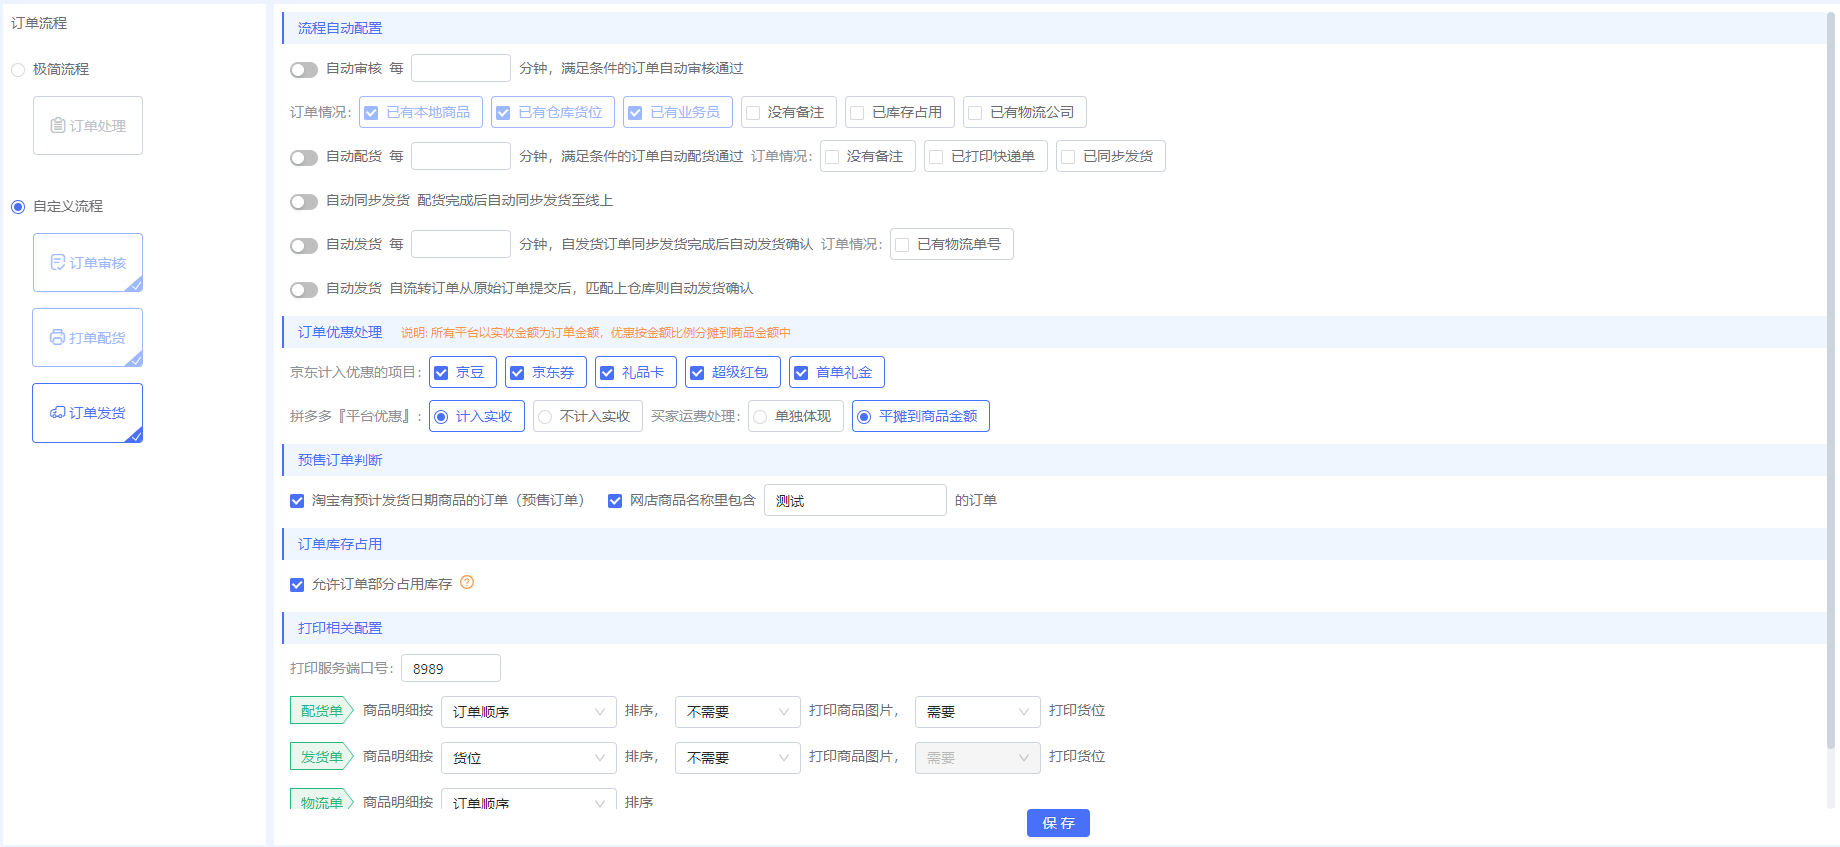Uncheck the 京东券 discount option

pos(517,373)
